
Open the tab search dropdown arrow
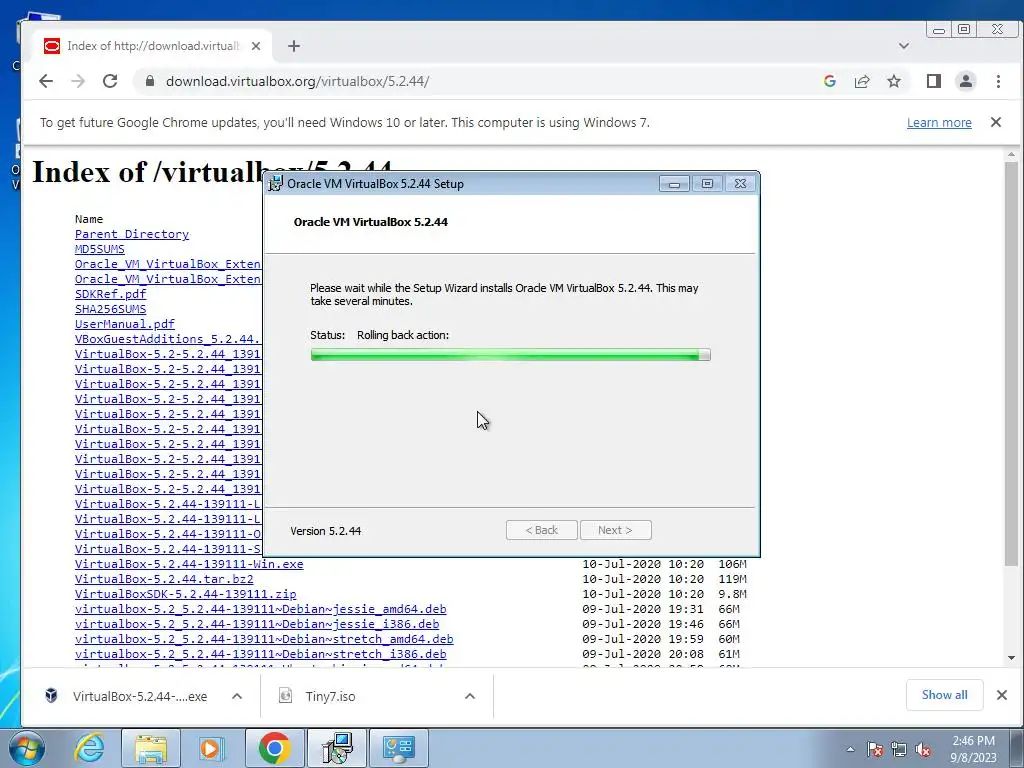coord(904,46)
